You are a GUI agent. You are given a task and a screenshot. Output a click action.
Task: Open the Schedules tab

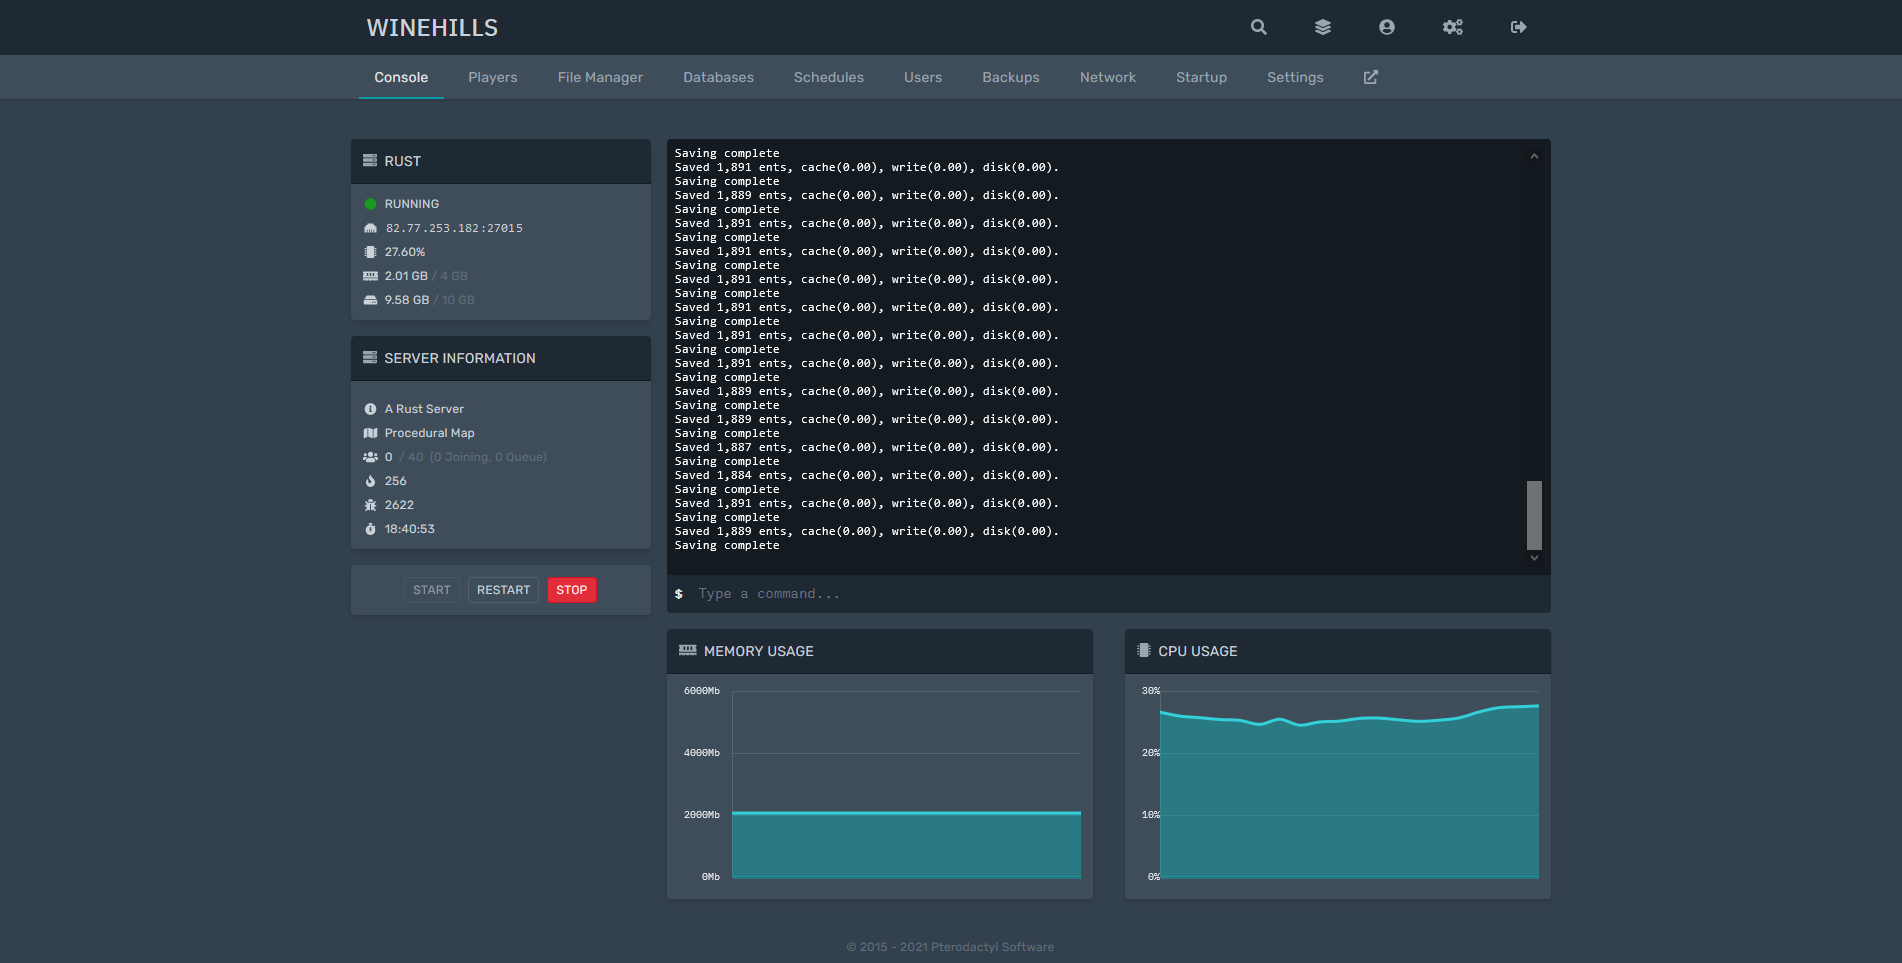point(828,77)
